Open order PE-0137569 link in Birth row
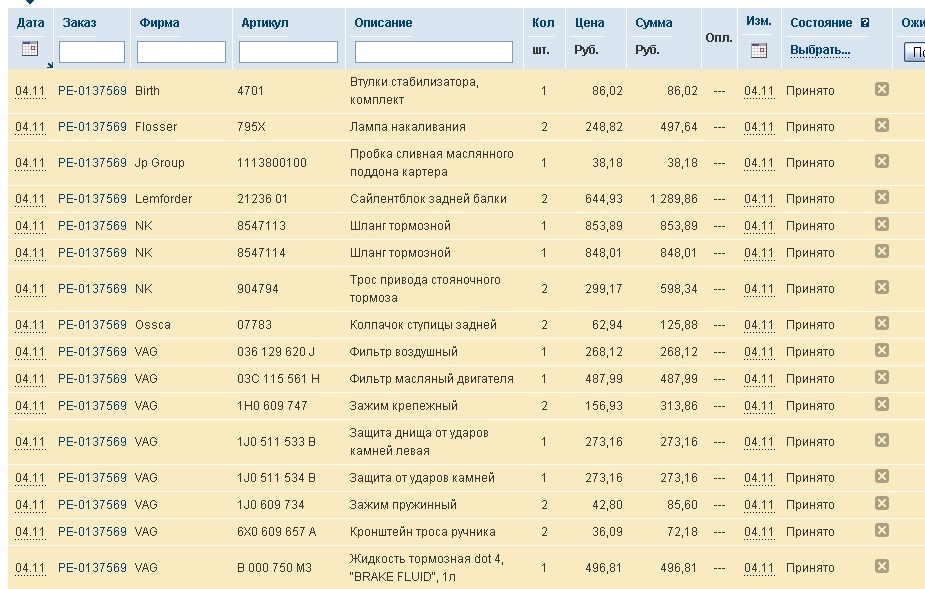925x589 pixels. pyautogui.click(x=92, y=91)
